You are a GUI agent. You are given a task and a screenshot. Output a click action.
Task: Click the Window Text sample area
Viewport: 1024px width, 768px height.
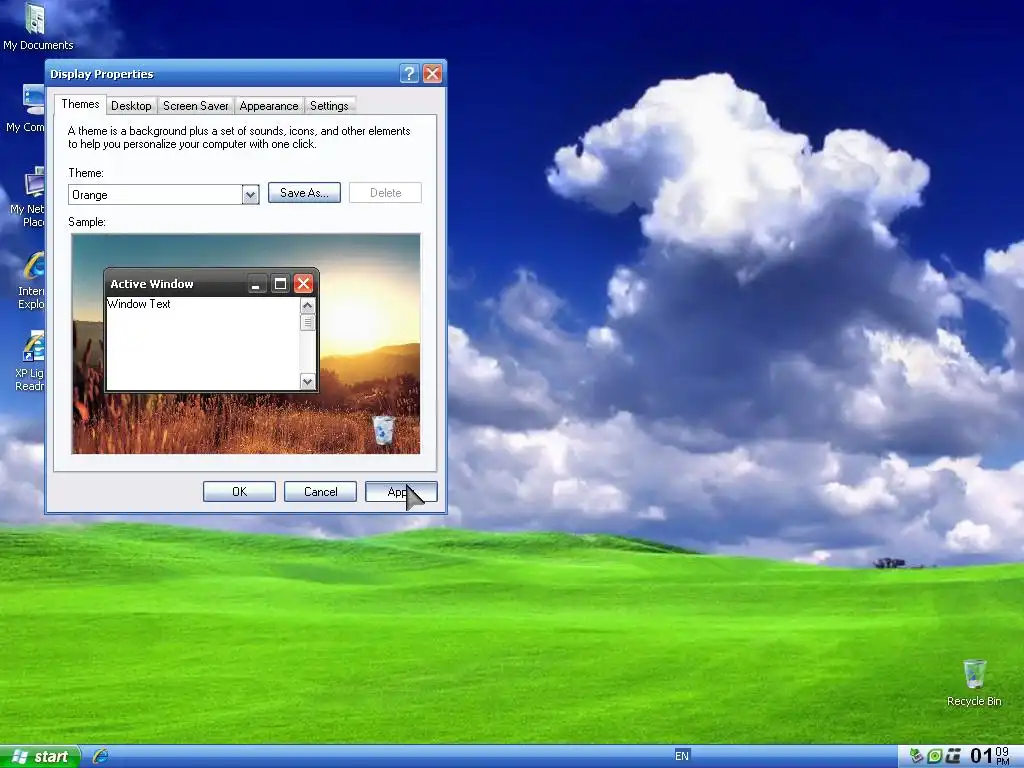pyautogui.click(x=202, y=344)
